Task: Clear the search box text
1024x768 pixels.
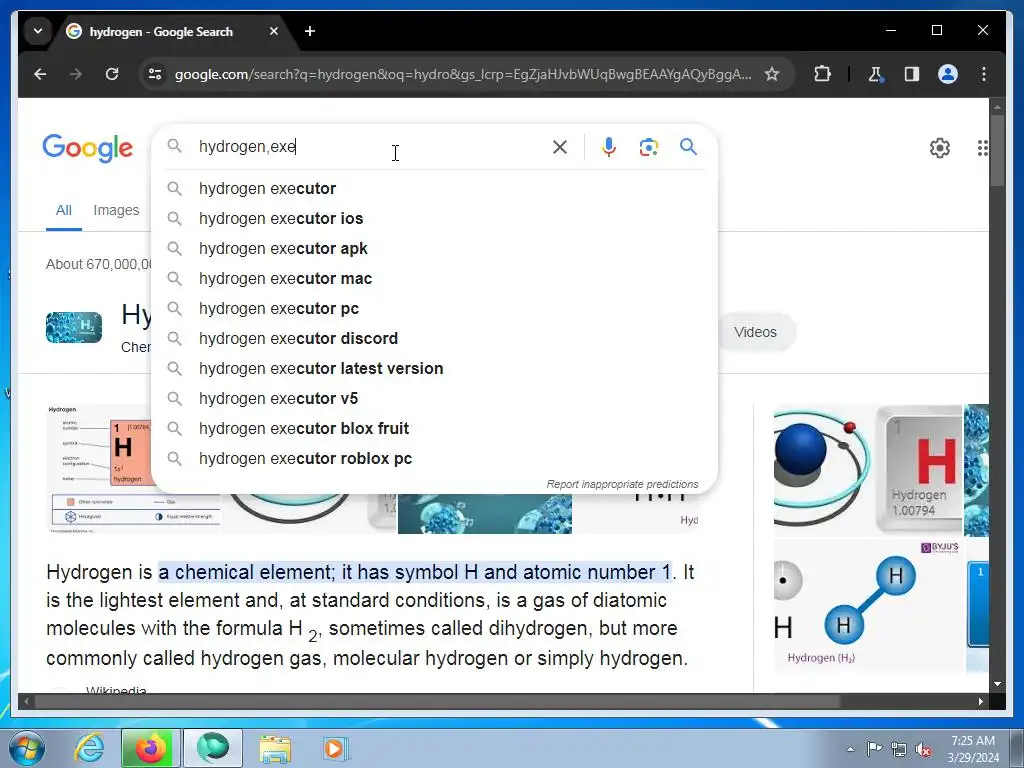Action: pos(560,147)
